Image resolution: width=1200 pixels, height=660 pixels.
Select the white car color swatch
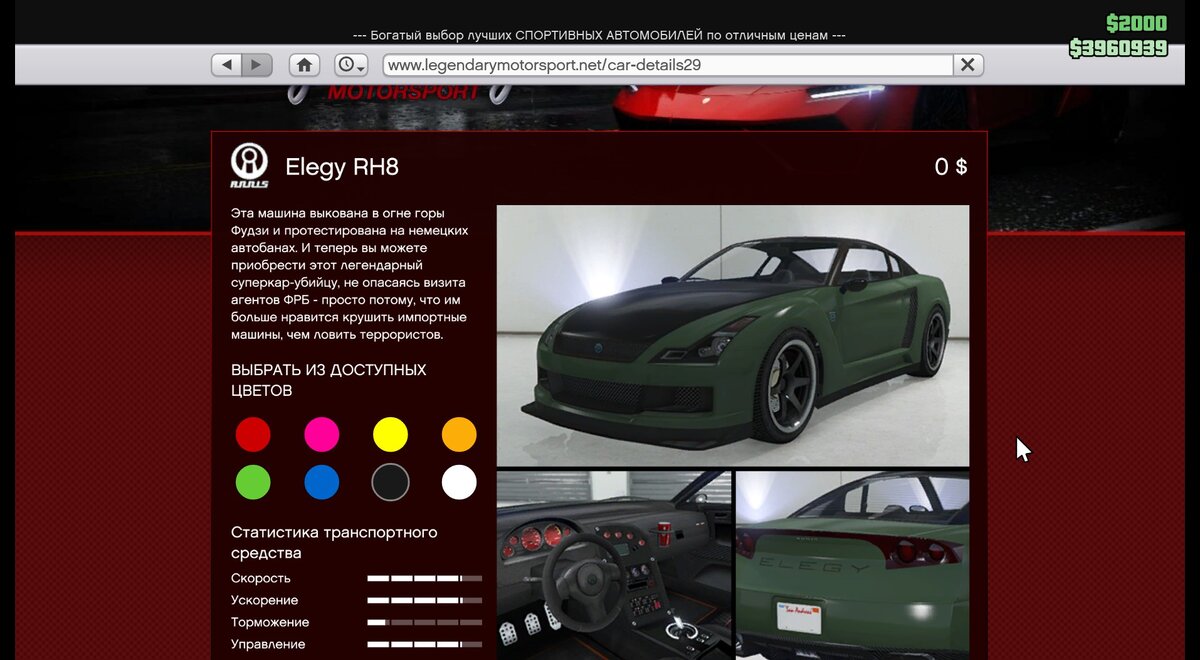point(459,482)
